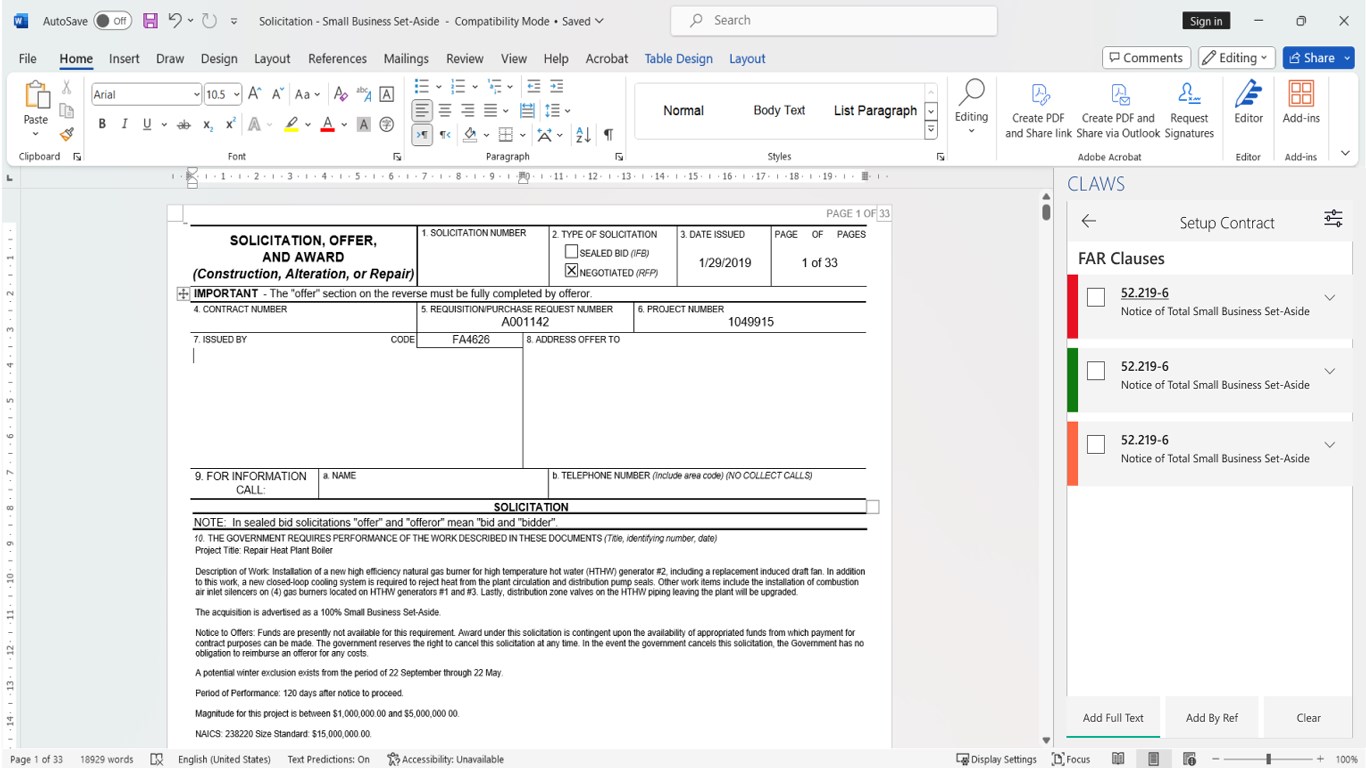Toggle the Negotiated (RFP) checkbox
The width and height of the screenshot is (1366, 768).
pos(571,271)
